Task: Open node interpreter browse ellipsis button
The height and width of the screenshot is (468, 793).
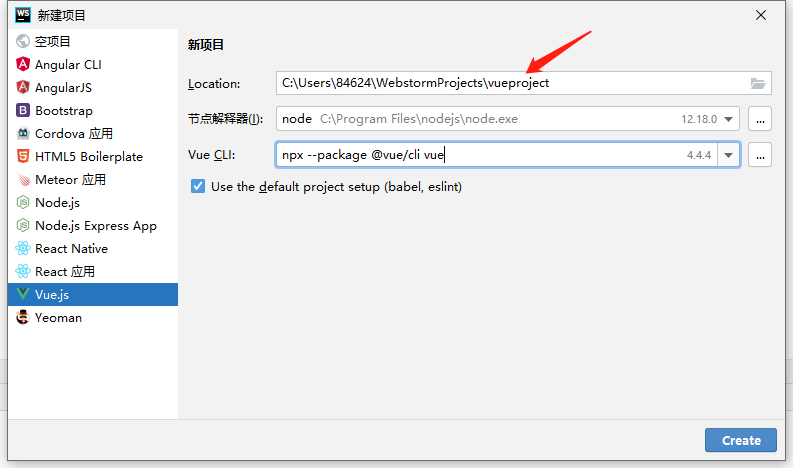Action: 760,119
